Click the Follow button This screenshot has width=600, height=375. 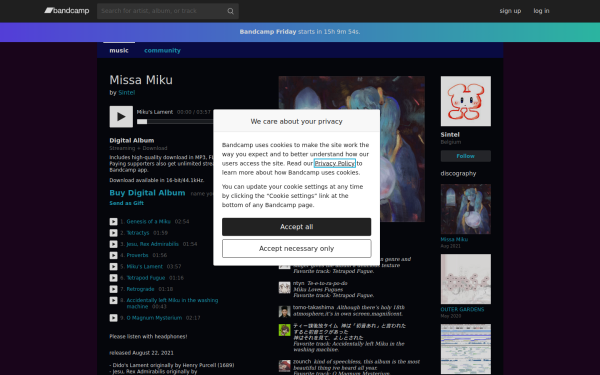466,156
